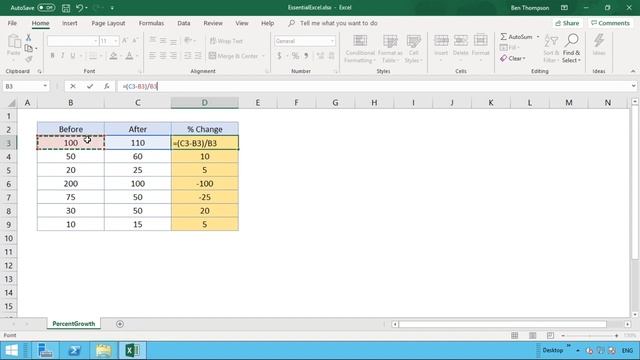Open Cell Styles gallery
Screen dimensions: 640x360
pyautogui.click(x=413, y=49)
